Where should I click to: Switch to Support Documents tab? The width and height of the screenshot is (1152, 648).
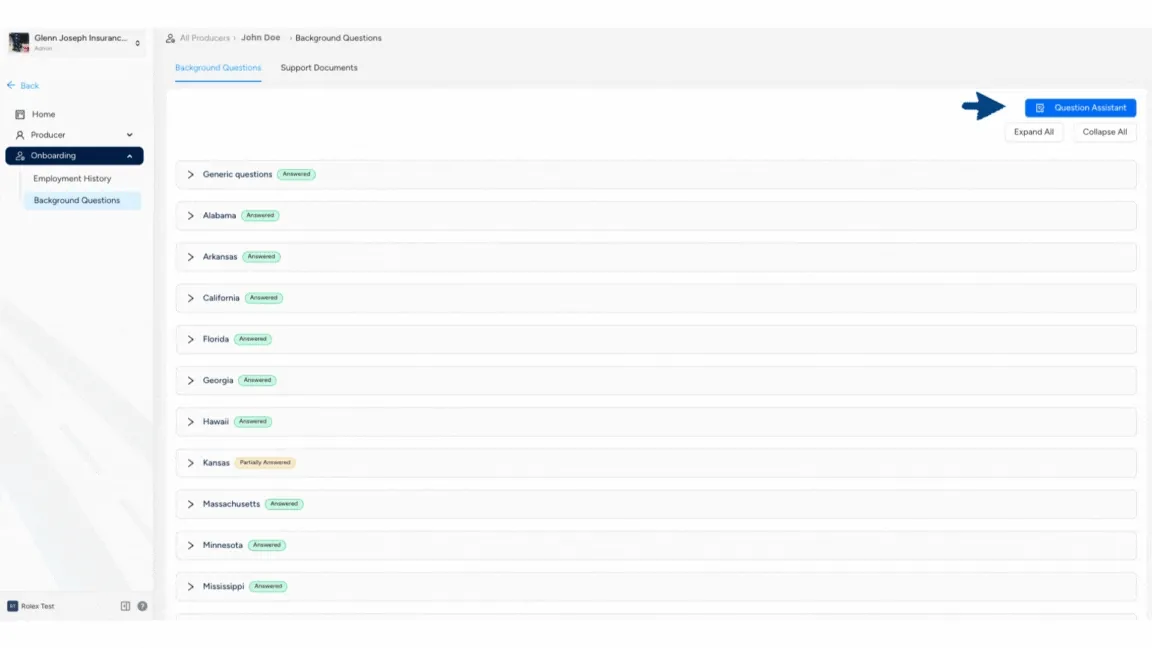pyautogui.click(x=319, y=68)
